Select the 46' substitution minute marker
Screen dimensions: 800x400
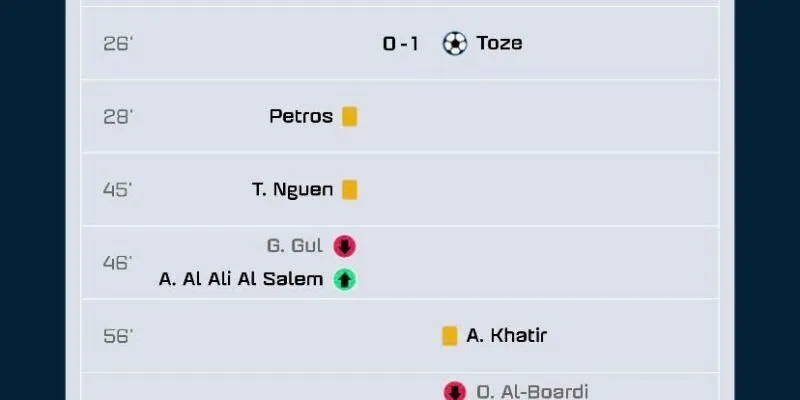[117, 262]
